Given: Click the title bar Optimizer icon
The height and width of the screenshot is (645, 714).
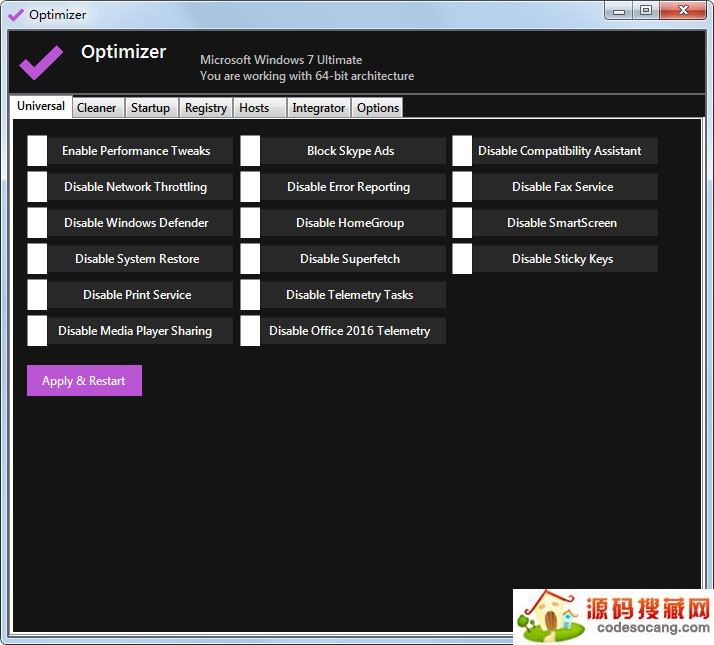Looking at the screenshot, I should (16, 15).
